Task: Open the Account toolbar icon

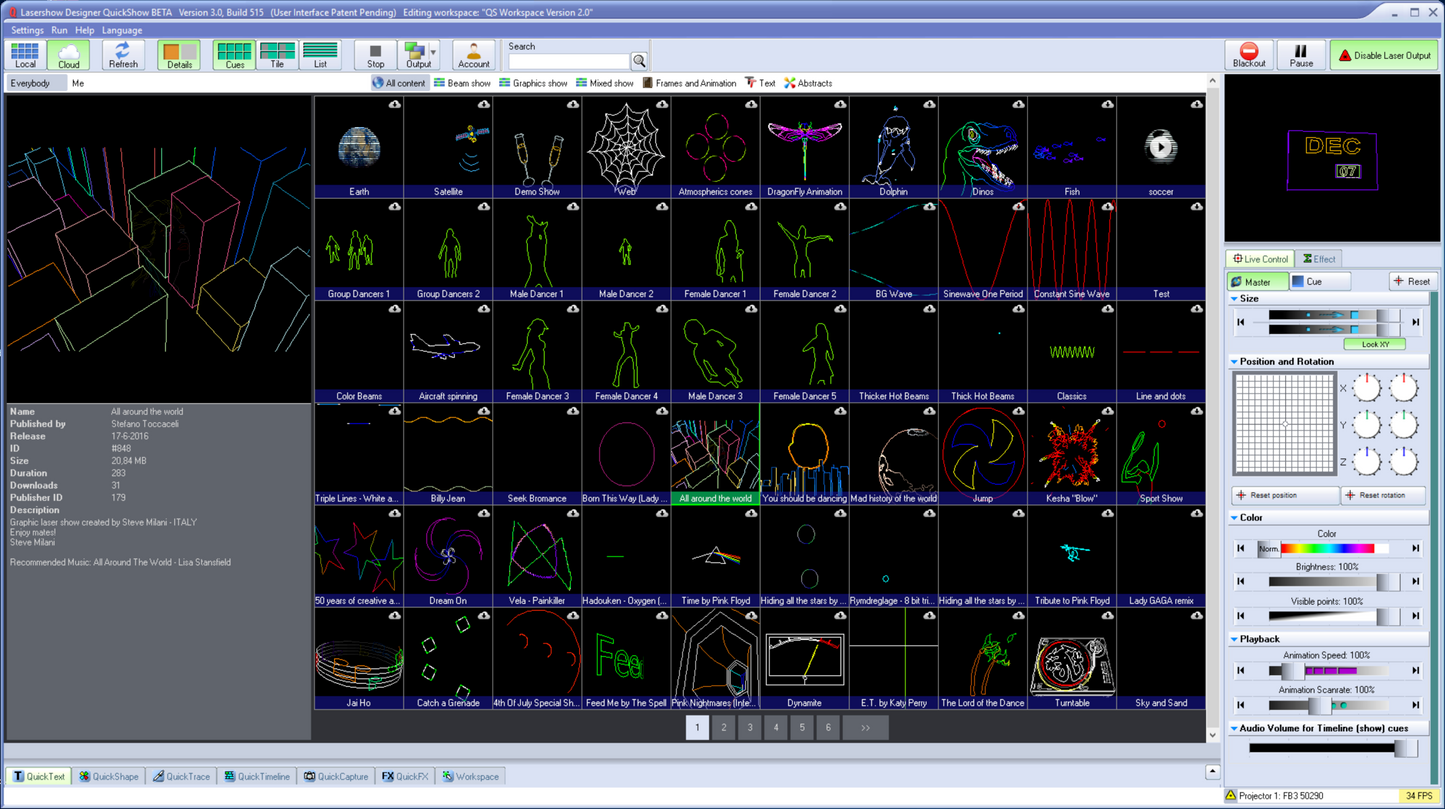Action: point(473,55)
